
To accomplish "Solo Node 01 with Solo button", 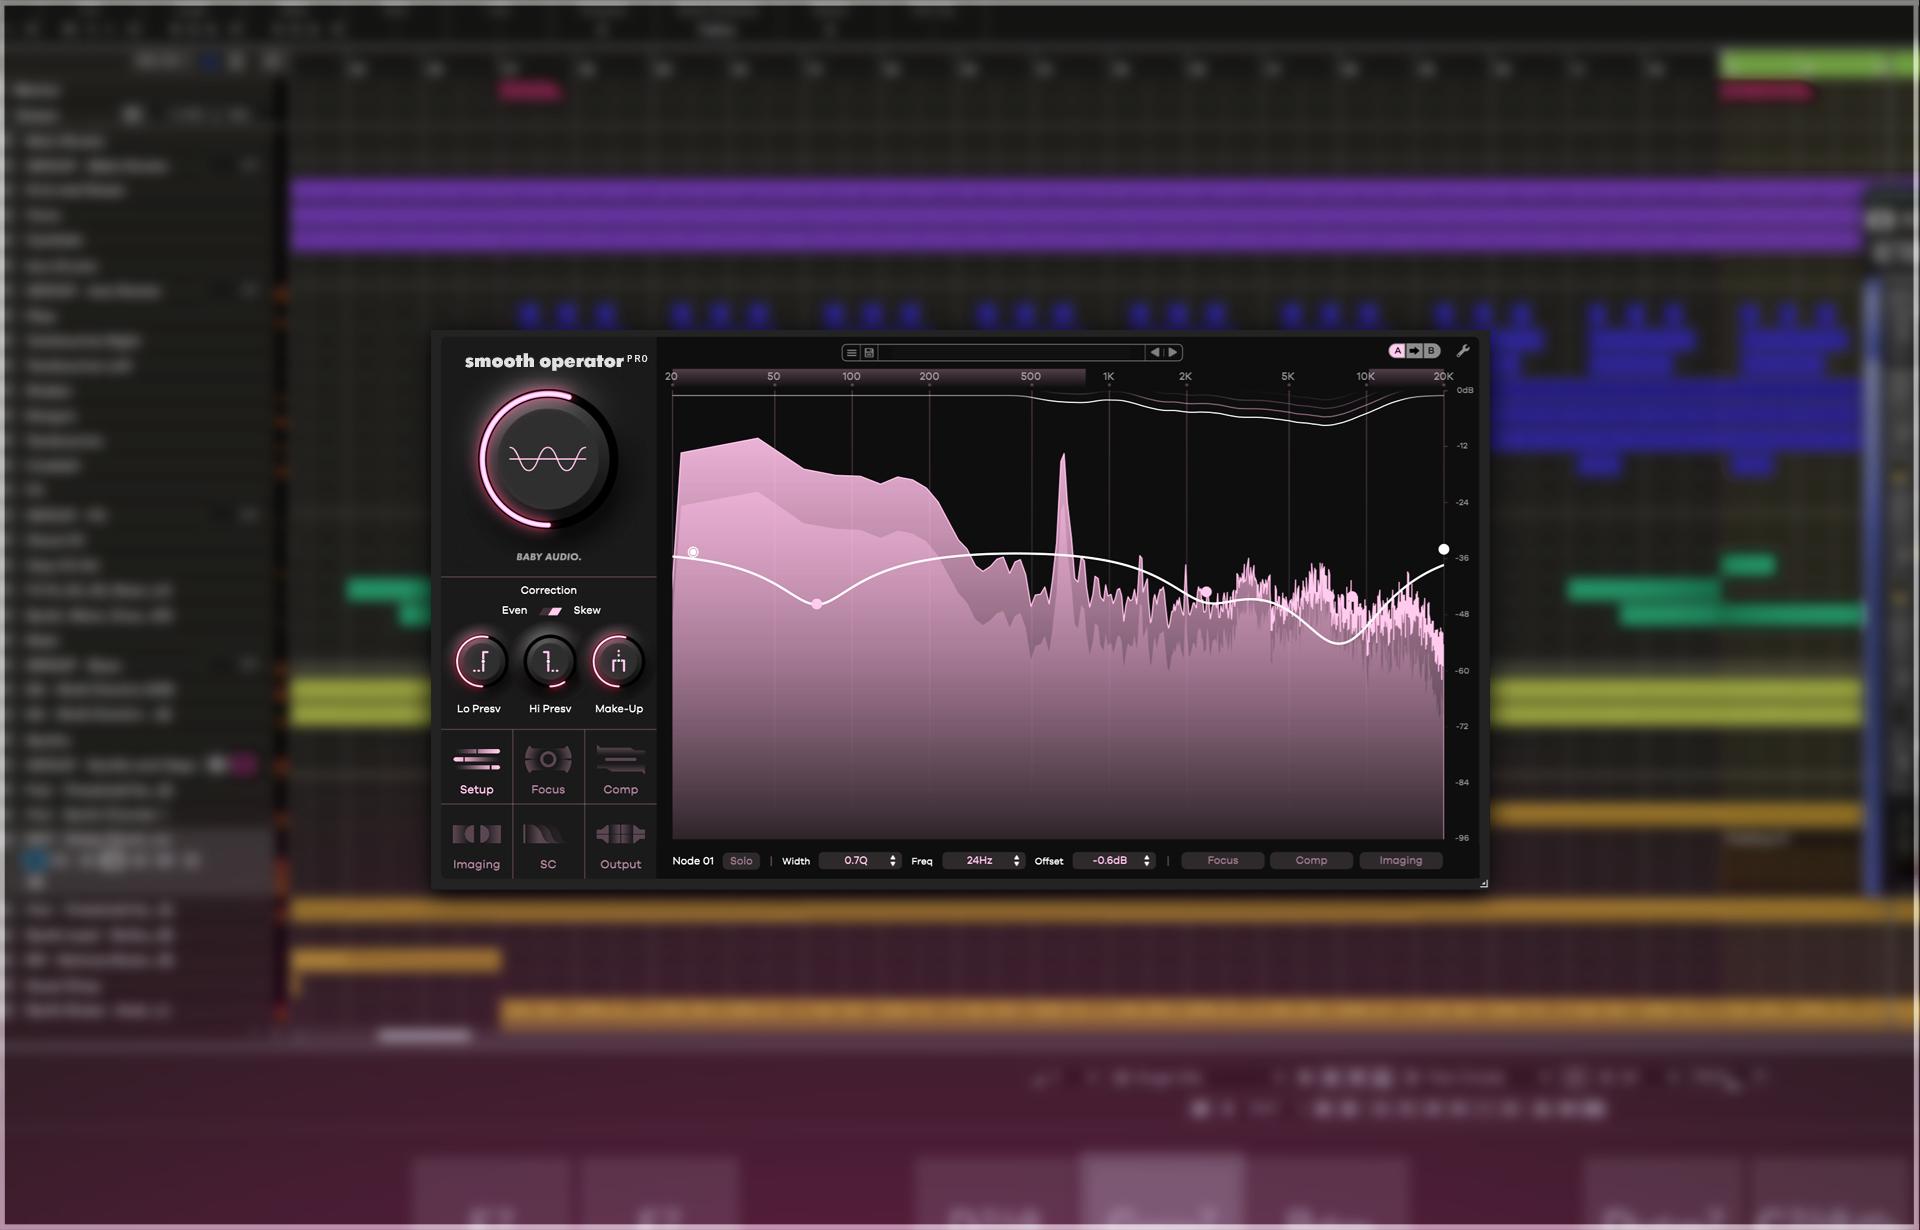I will click(741, 861).
